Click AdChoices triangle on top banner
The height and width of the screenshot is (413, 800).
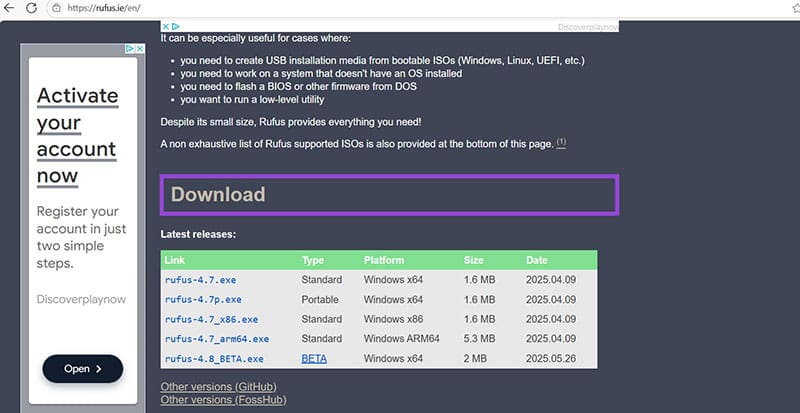(175, 27)
